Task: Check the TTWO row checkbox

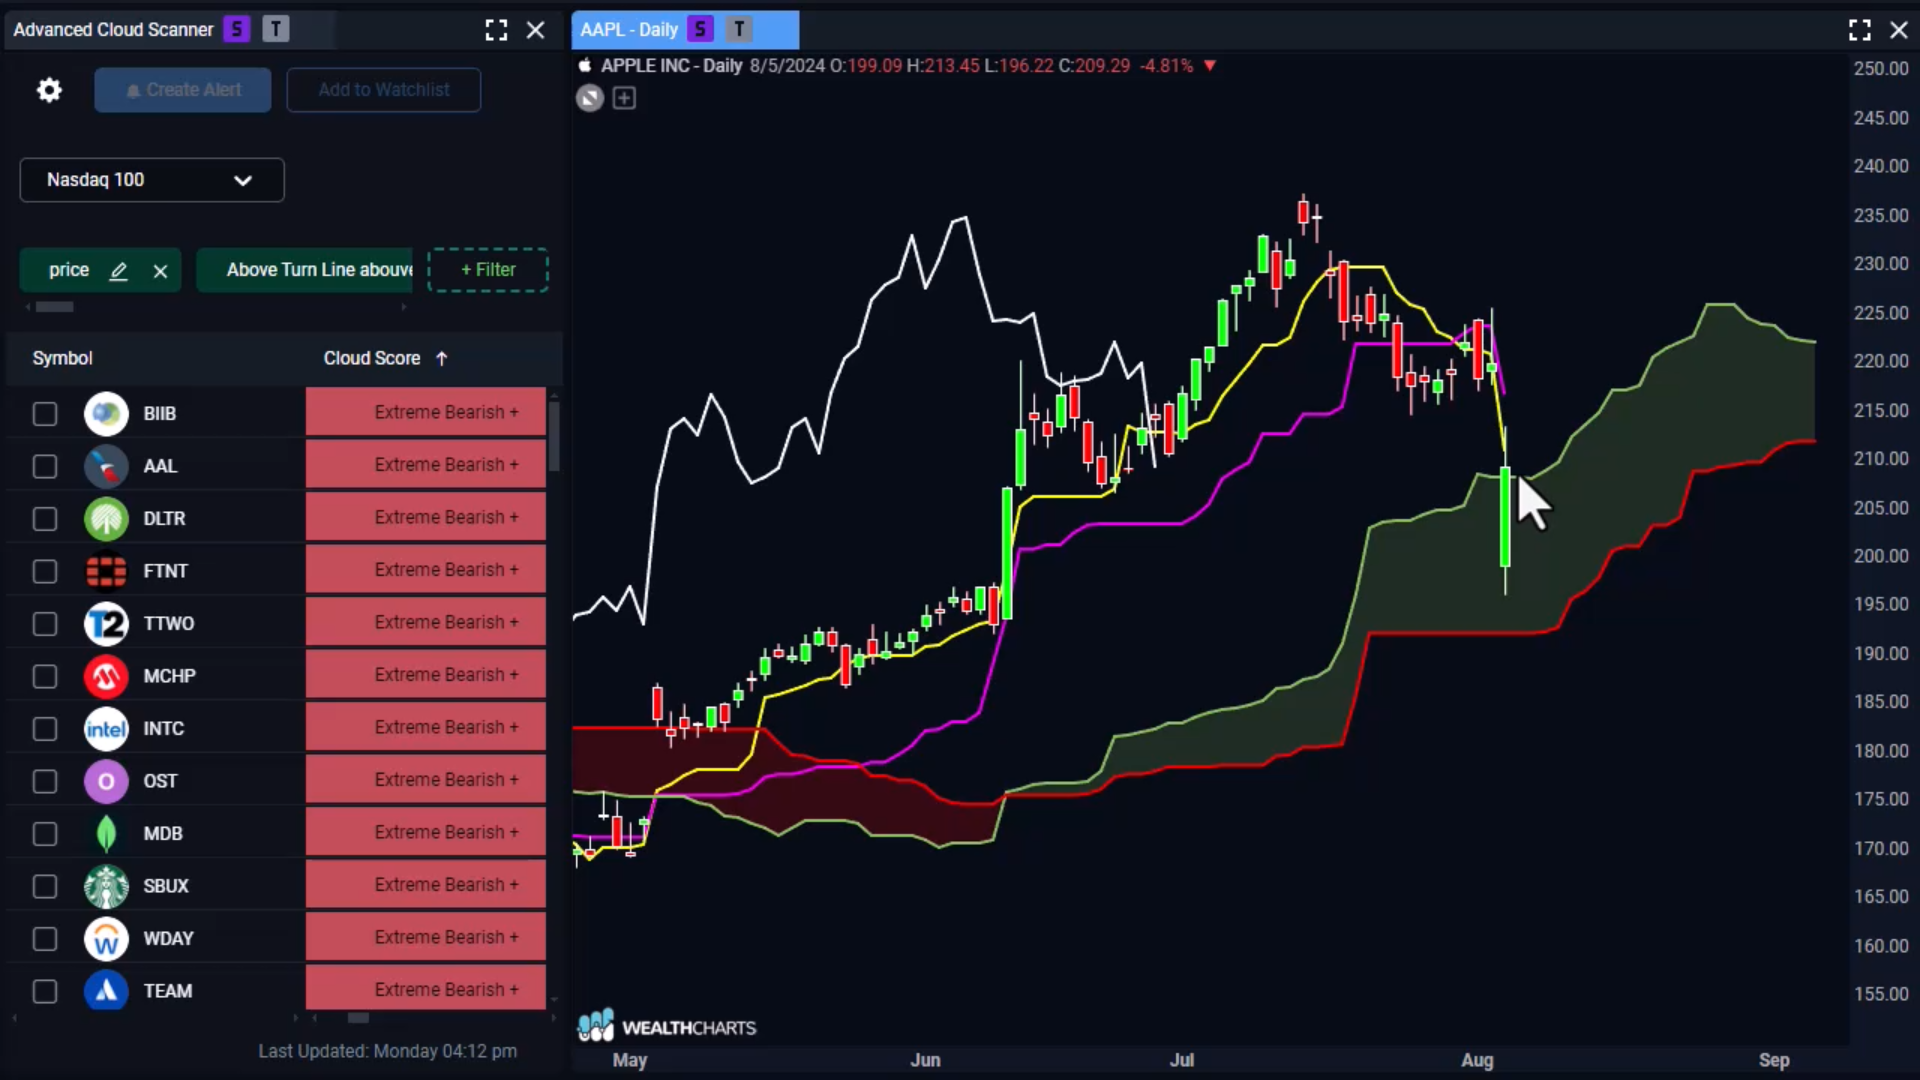Action: click(x=45, y=624)
